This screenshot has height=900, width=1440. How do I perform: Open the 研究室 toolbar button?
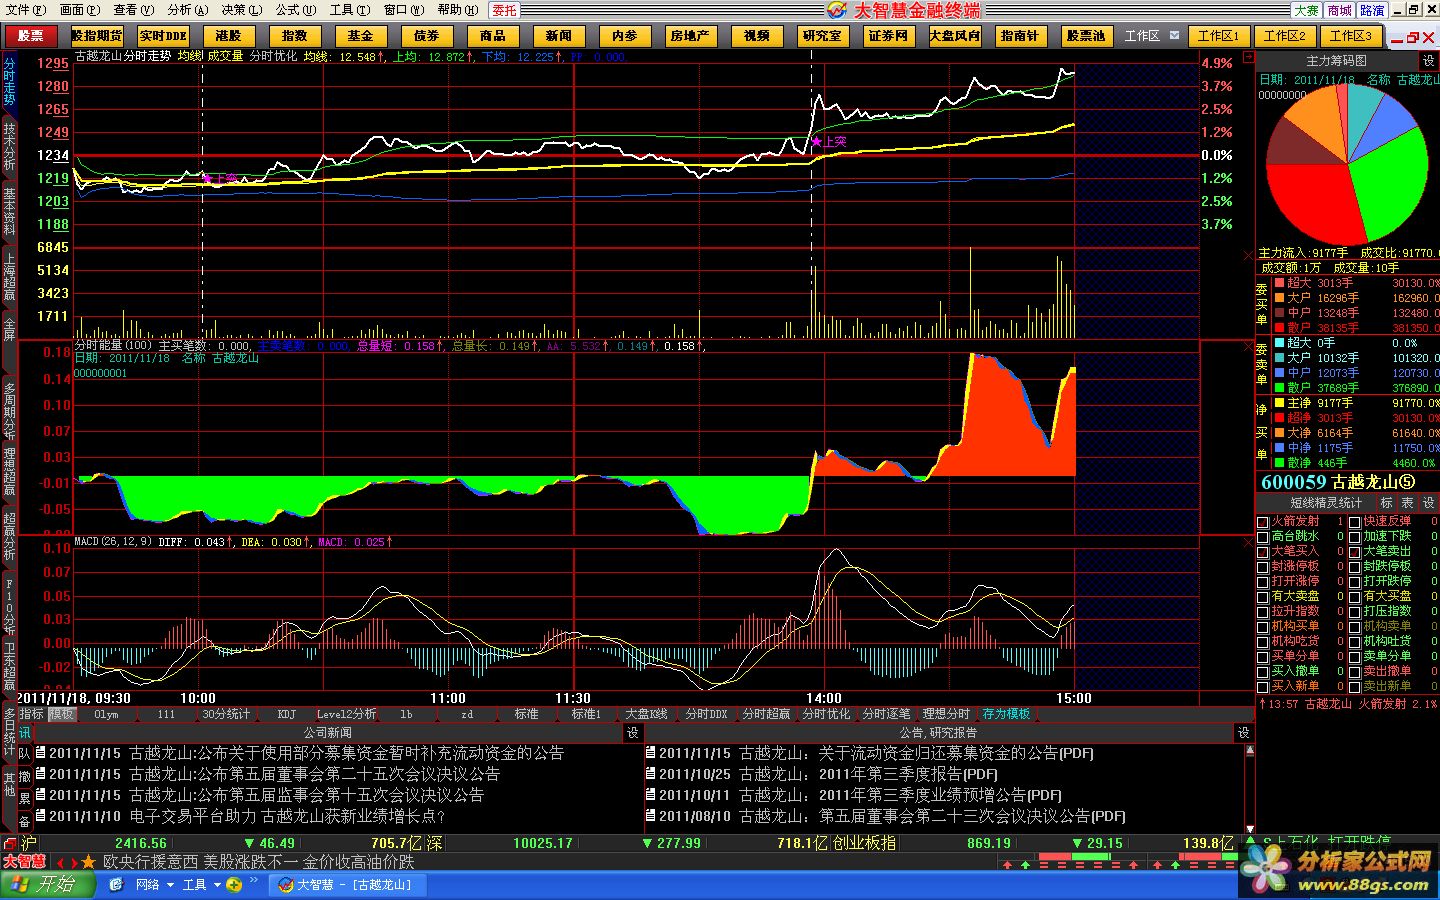(x=822, y=36)
